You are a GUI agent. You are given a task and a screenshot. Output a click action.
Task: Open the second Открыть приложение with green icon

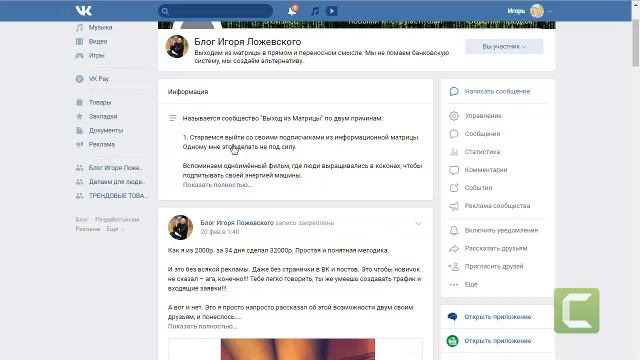(498, 341)
